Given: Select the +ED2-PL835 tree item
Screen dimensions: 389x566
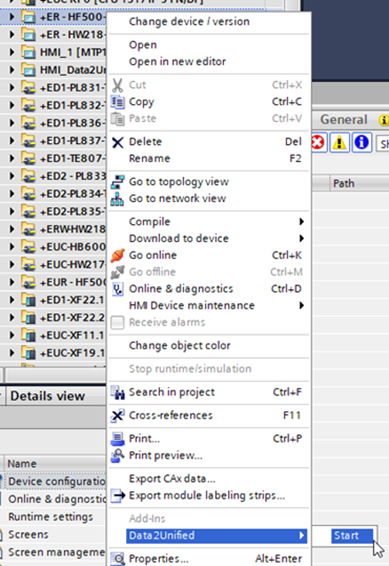Looking at the screenshot, I should coord(73,212).
